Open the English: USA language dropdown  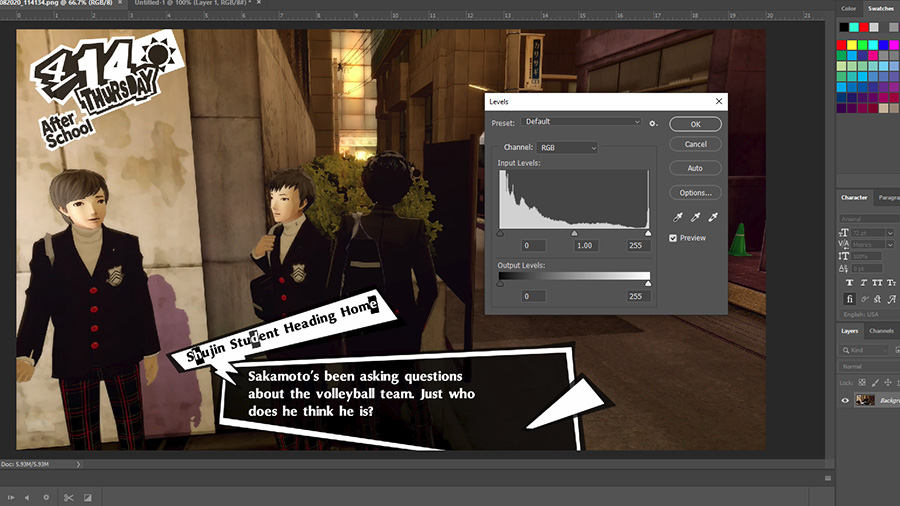pyautogui.click(x=869, y=314)
